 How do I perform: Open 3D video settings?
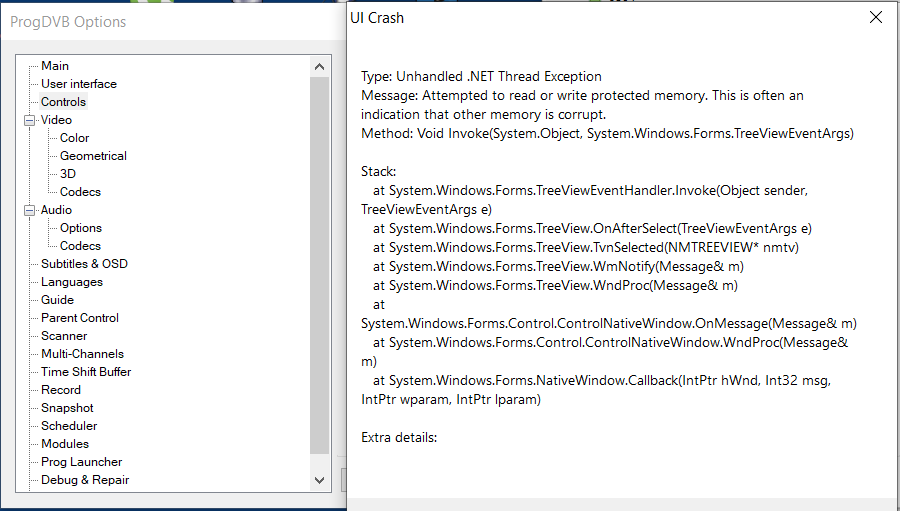tap(68, 174)
